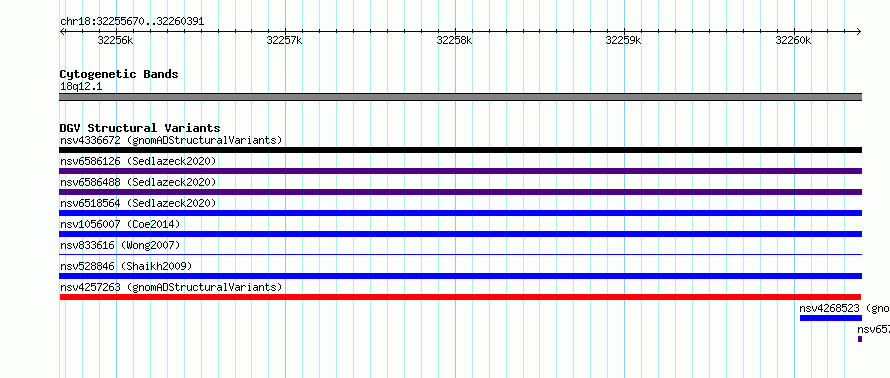The image size is (890, 378).
Task: Click the 32259k ruler tick label
Action: coord(624,40)
